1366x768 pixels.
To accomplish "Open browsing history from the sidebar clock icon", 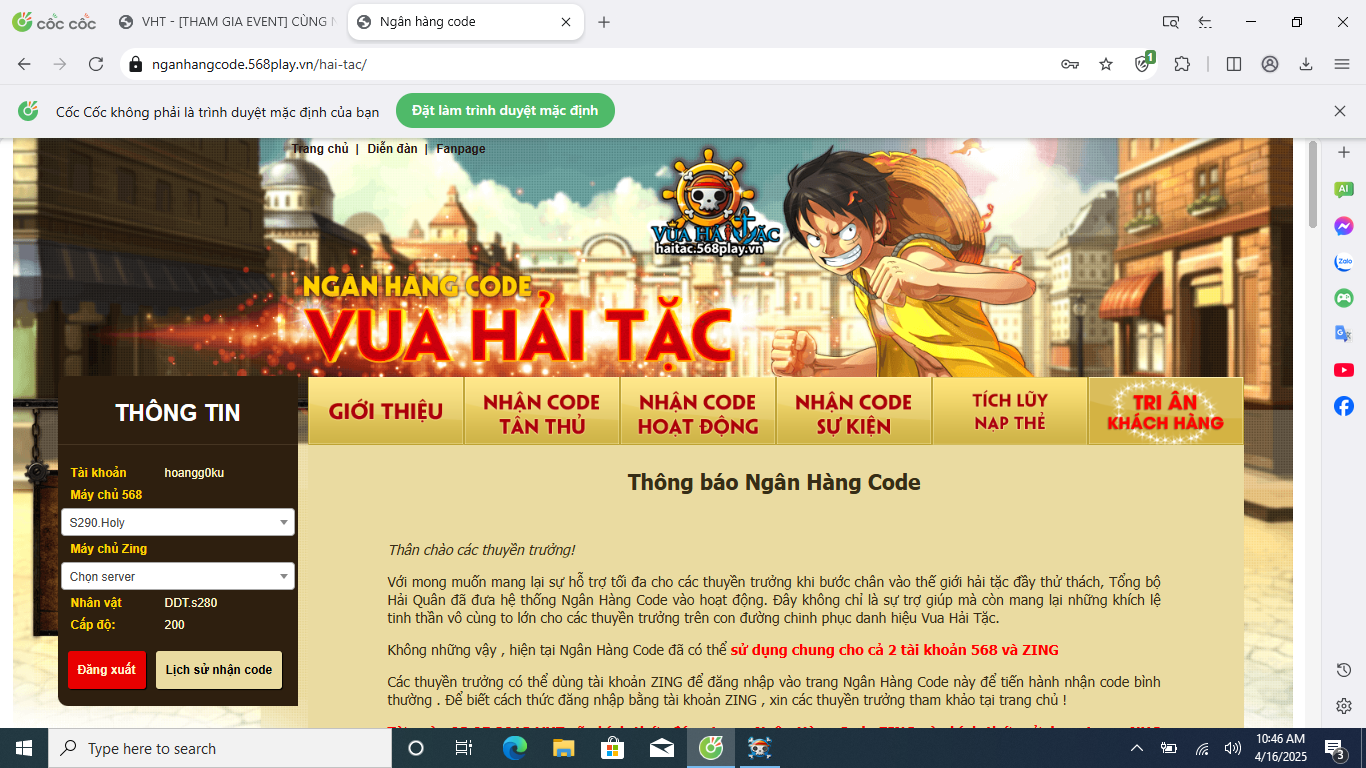I will (x=1344, y=670).
